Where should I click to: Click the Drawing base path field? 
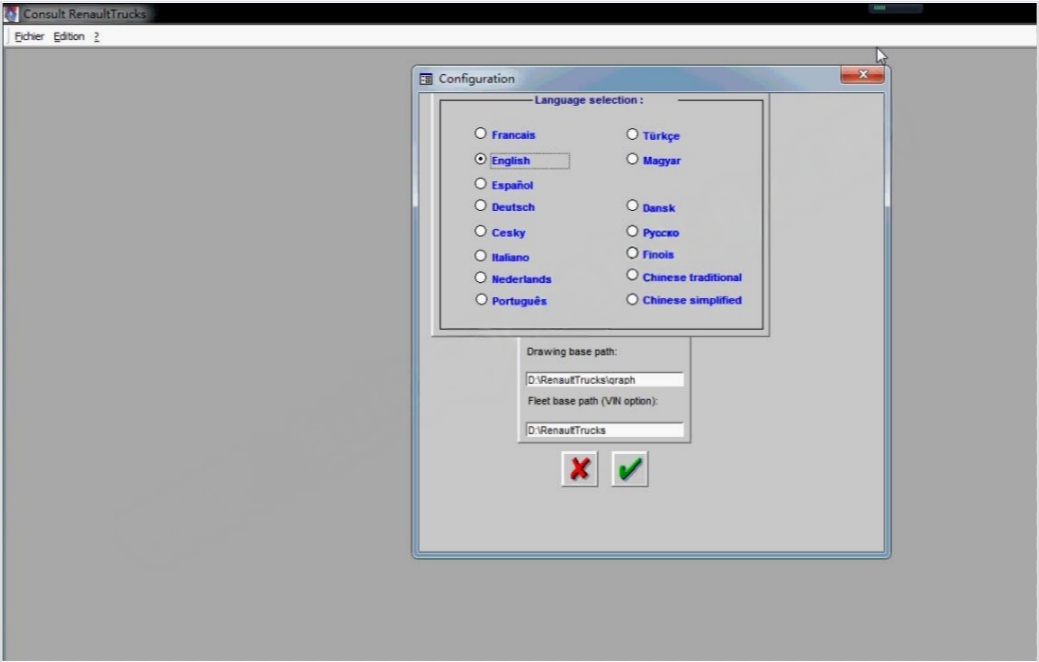tap(604, 380)
